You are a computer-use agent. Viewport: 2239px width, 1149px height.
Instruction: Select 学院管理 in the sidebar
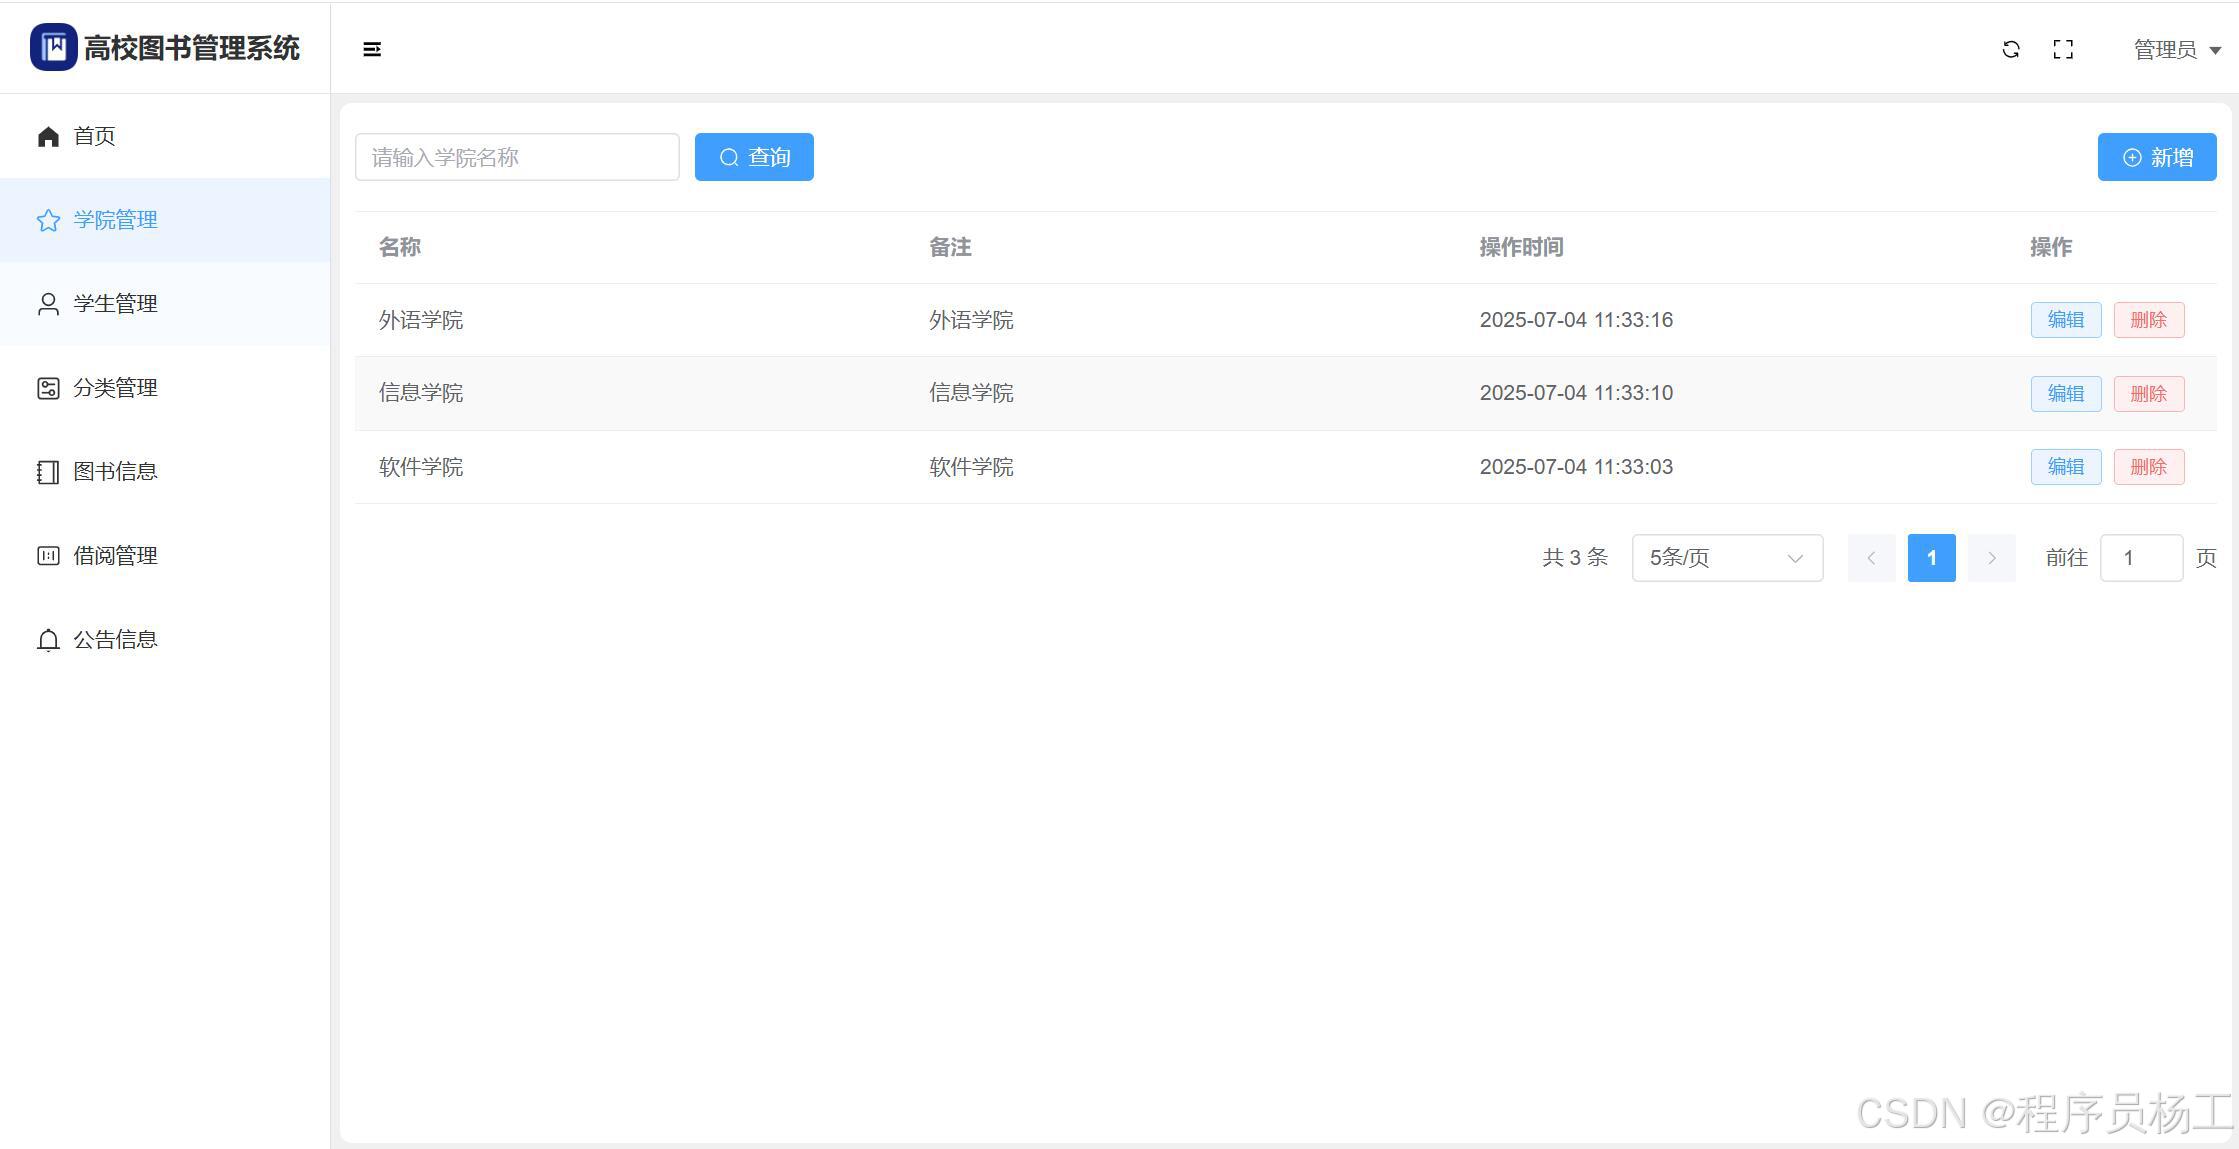click(115, 220)
